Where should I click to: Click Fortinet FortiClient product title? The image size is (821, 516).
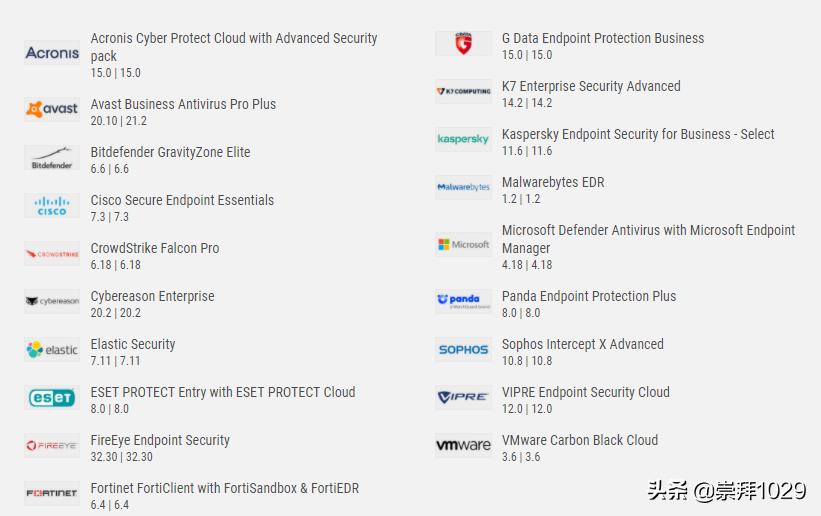225,488
